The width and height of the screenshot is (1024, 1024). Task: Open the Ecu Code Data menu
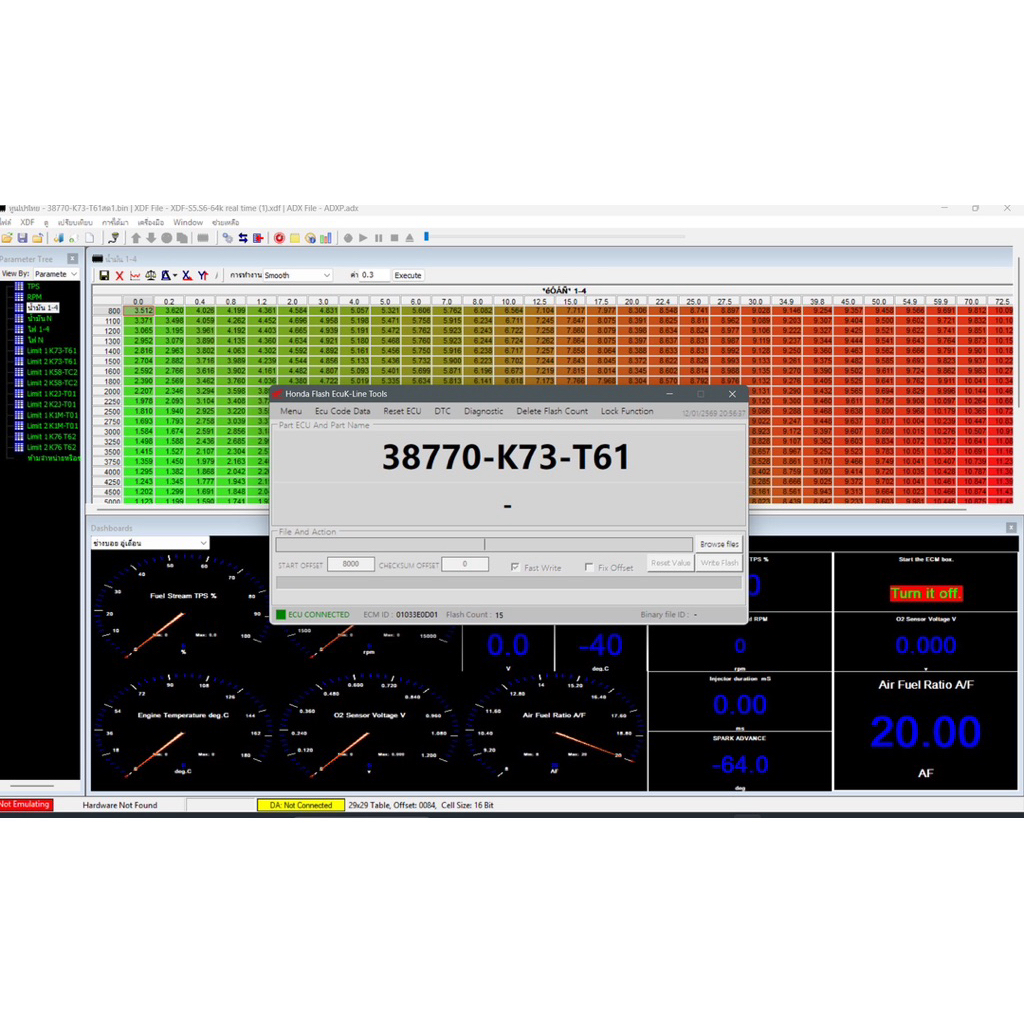coord(342,411)
